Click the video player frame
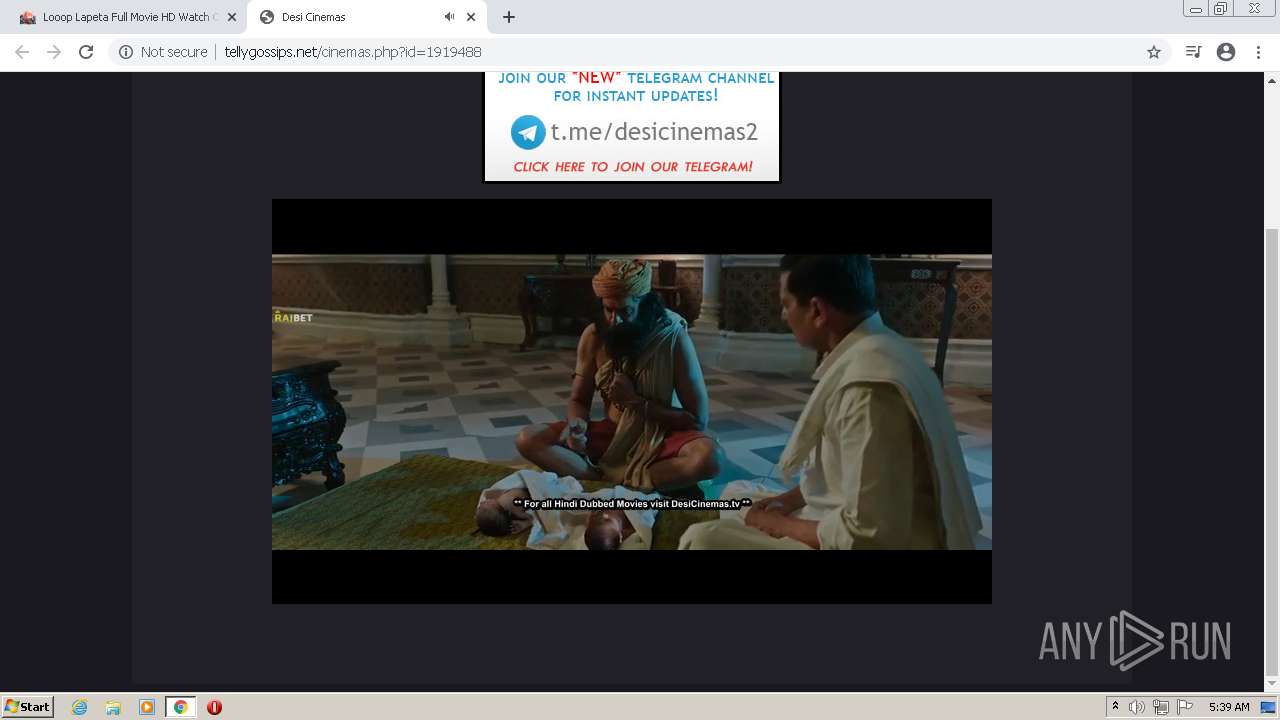 tap(632, 401)
